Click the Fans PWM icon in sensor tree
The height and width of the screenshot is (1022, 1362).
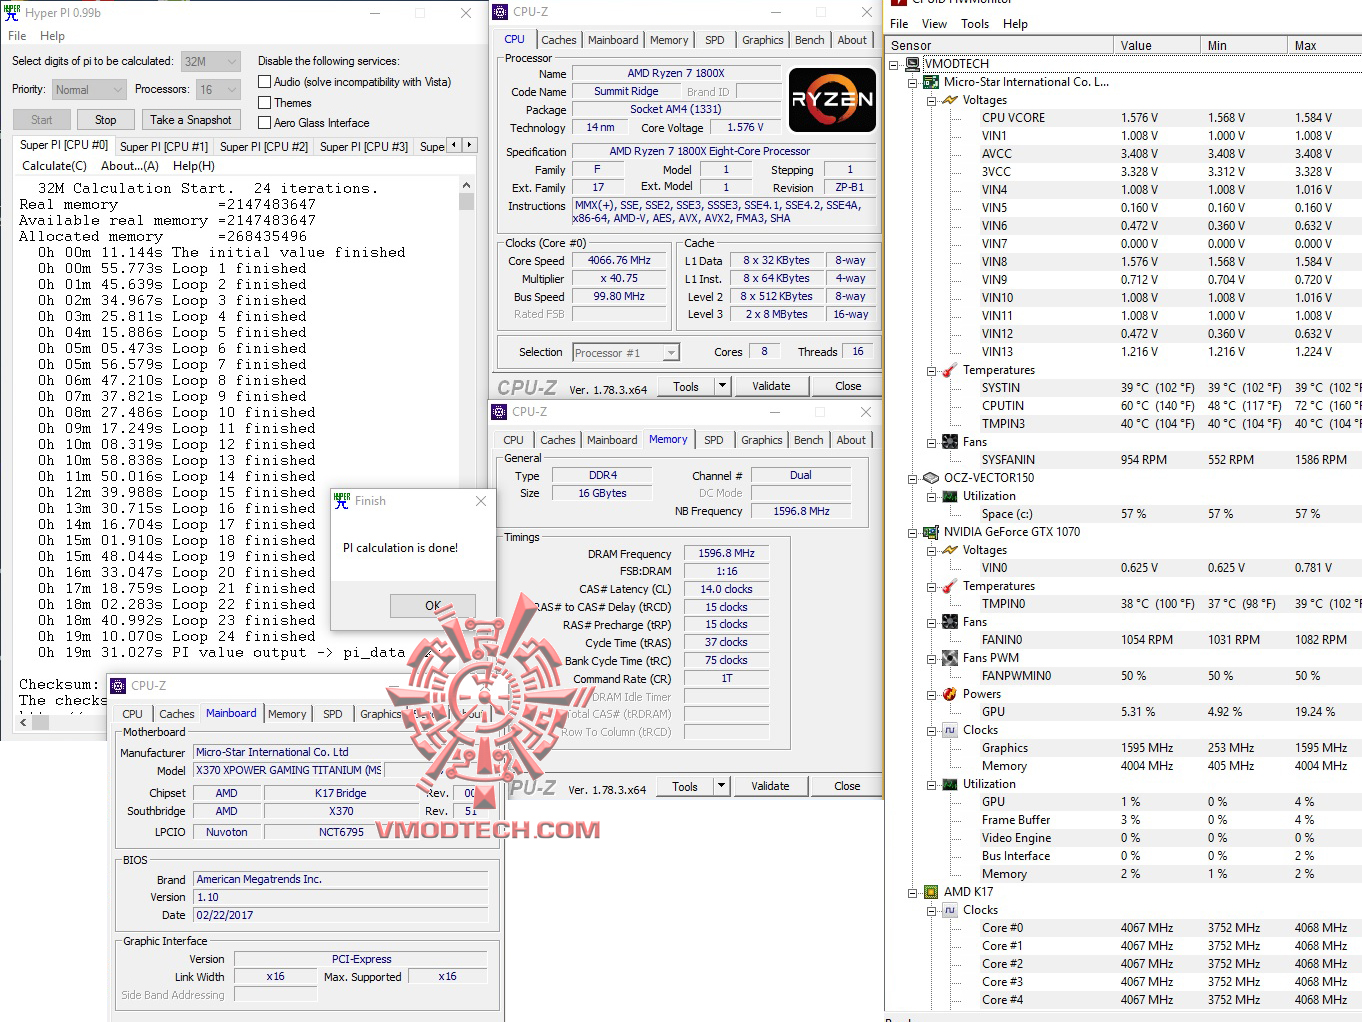click(x=948, y=657)
